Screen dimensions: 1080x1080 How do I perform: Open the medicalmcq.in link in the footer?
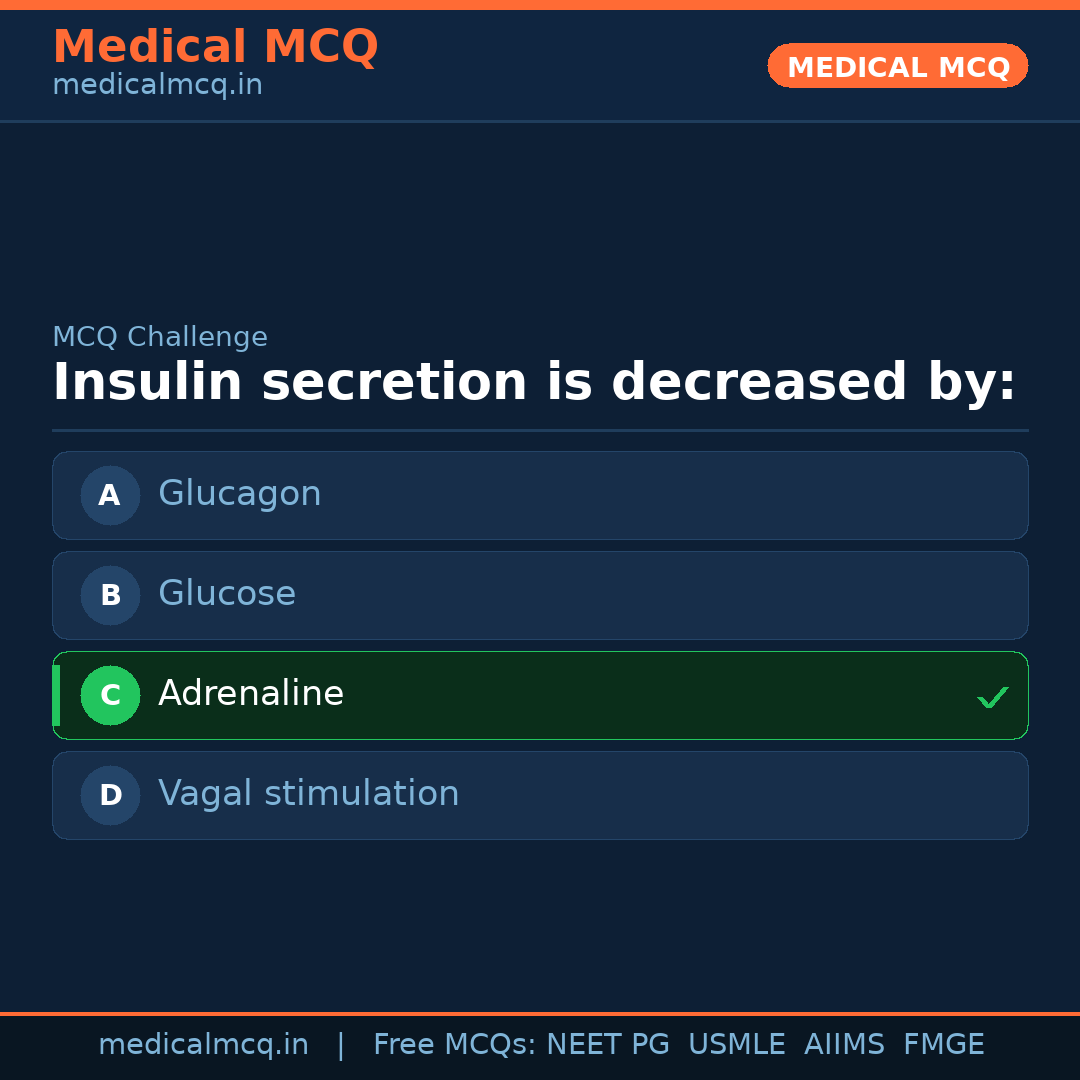[203, 1045]
